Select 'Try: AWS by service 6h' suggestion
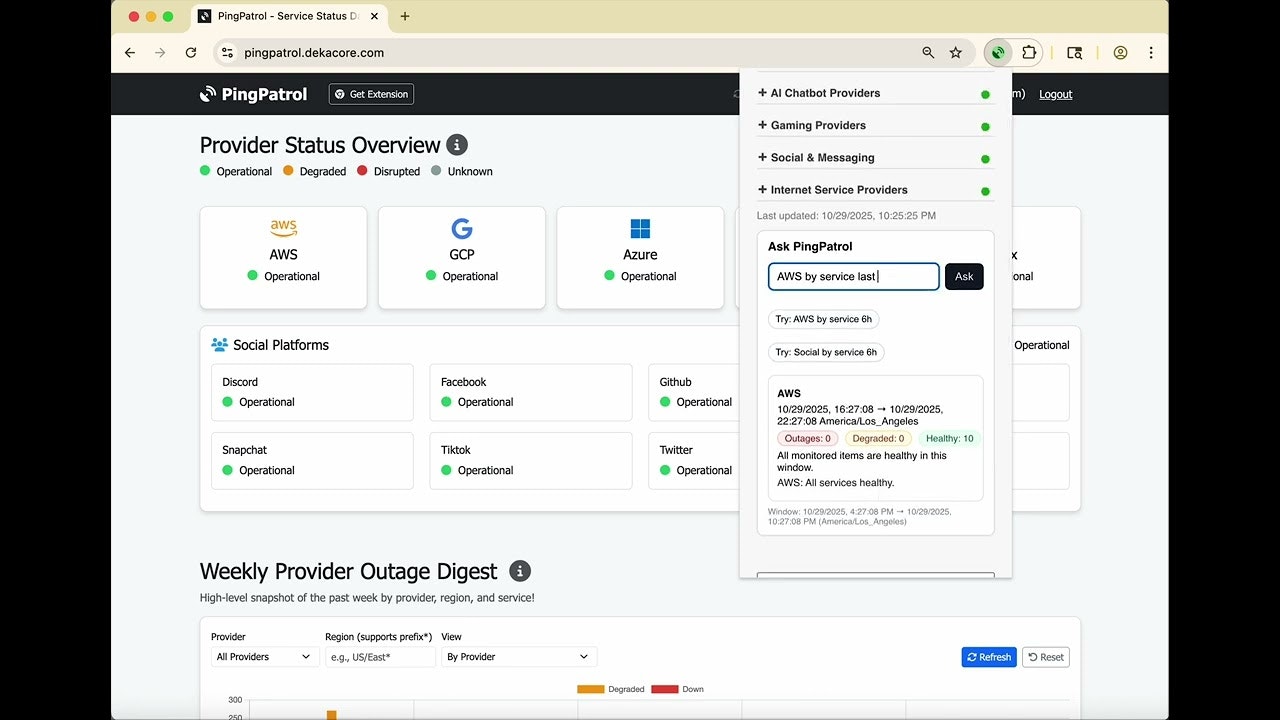 (824, 320)
